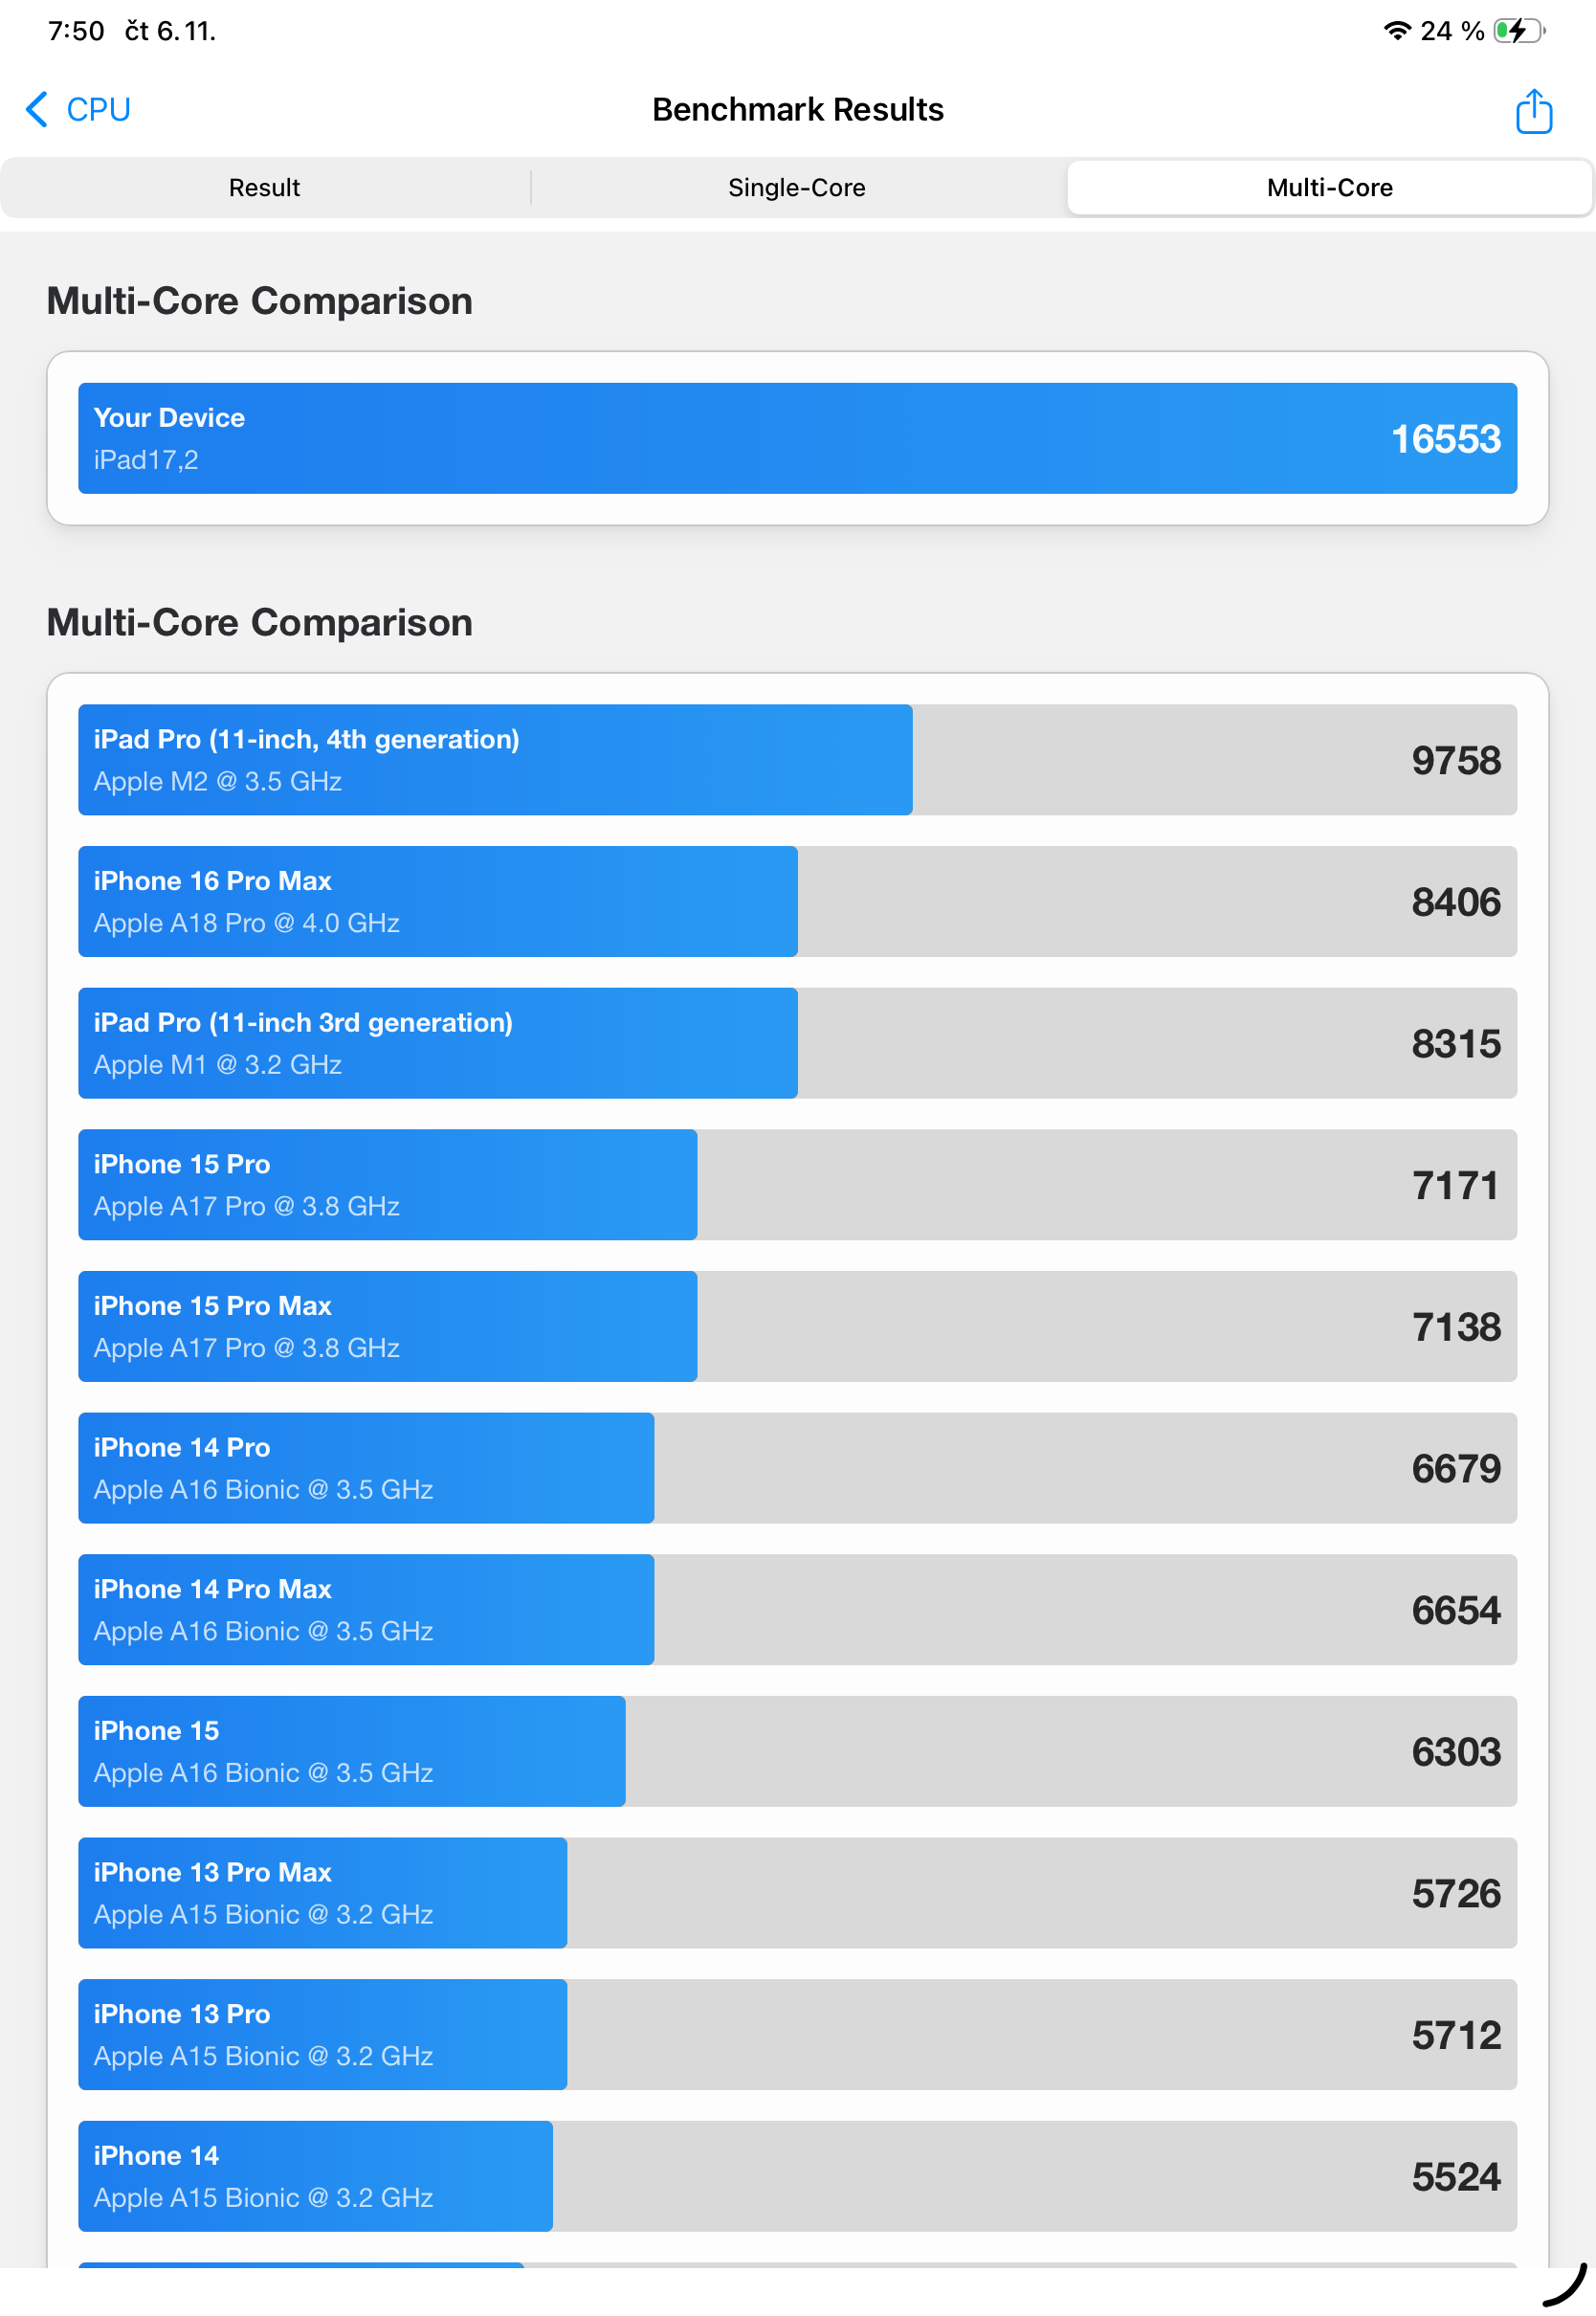
Task: Switch to the Single-Core tab
Action: tap(796, 188)
